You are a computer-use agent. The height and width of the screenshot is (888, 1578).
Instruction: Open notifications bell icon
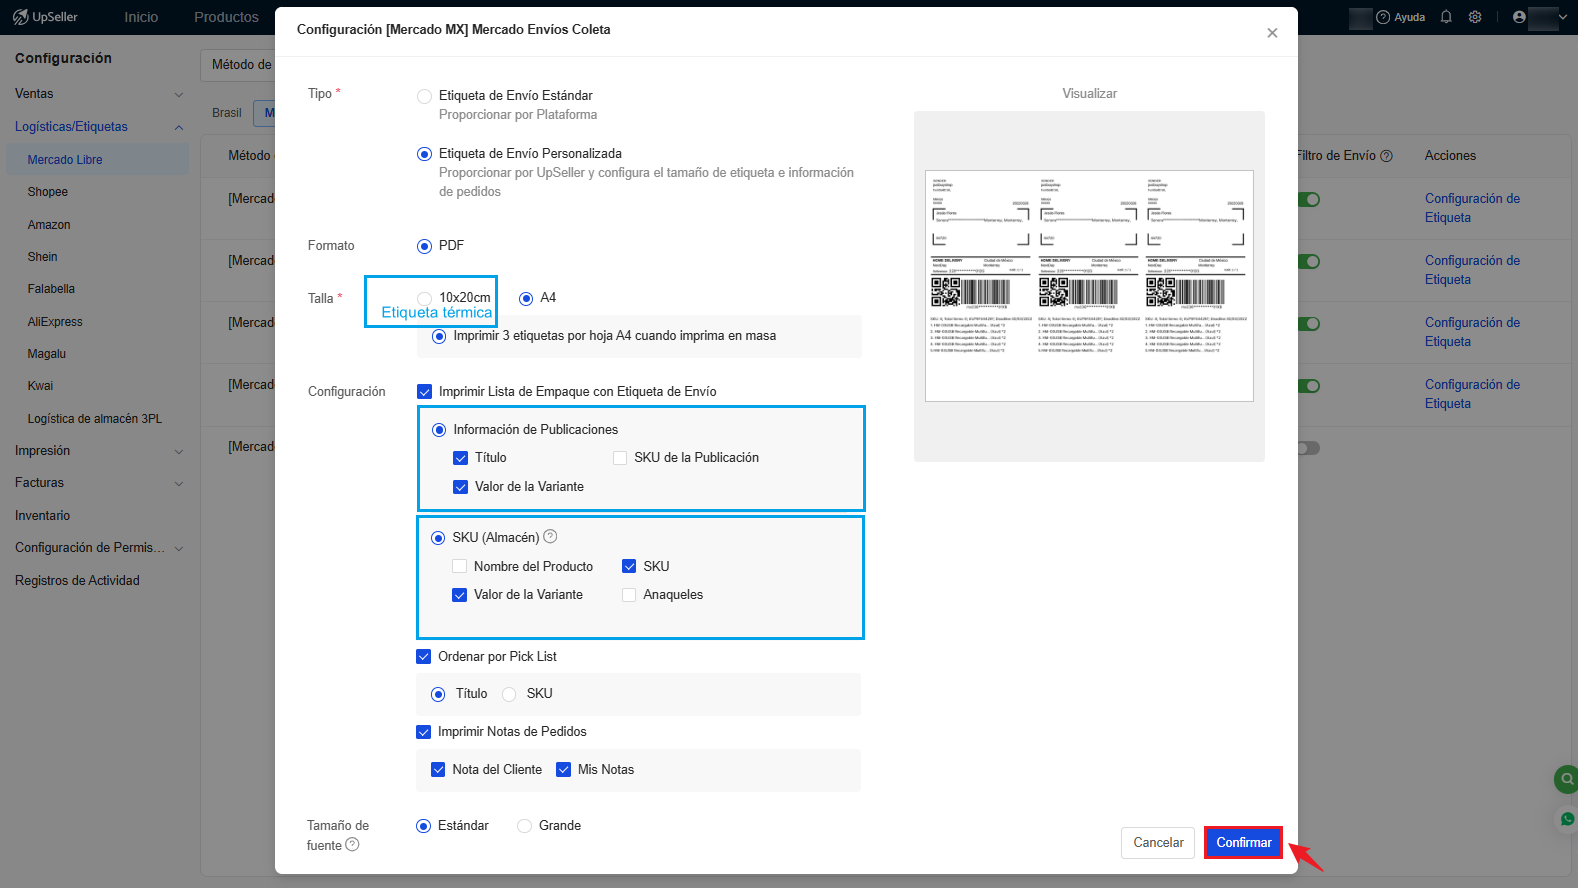[x=1446, y=17]
